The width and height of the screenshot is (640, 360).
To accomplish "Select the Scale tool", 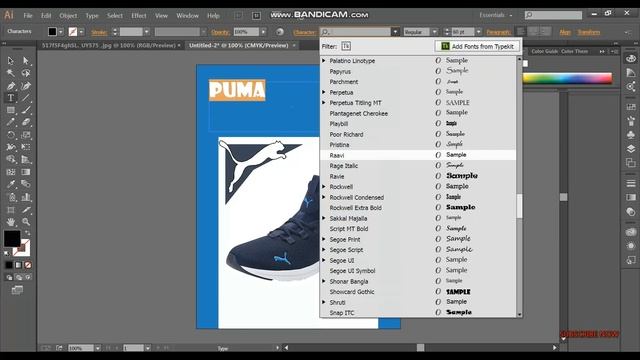I will click(x=26, y=135).
